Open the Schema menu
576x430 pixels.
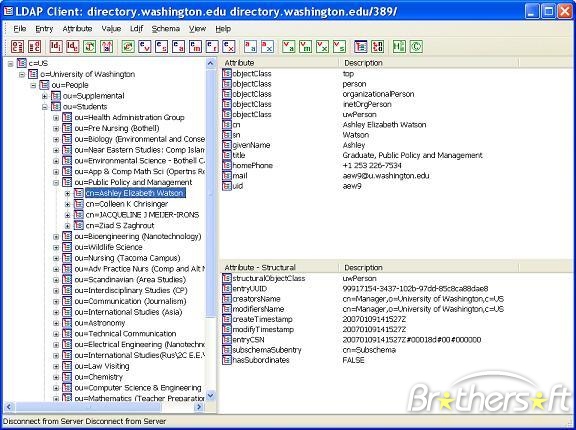coord(166,29)
